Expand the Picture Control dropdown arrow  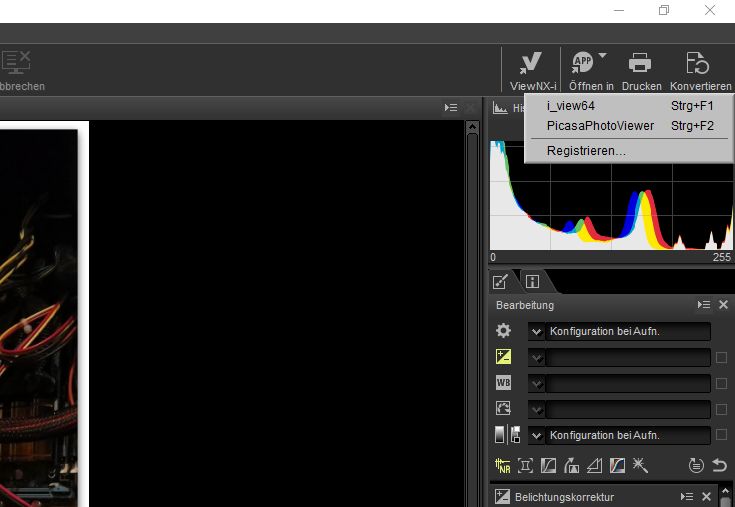536,410
